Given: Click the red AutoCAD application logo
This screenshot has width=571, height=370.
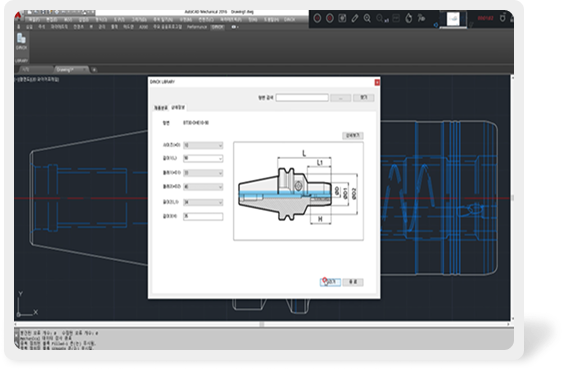Looking at the screenshot, I should [x=17, y=15].
